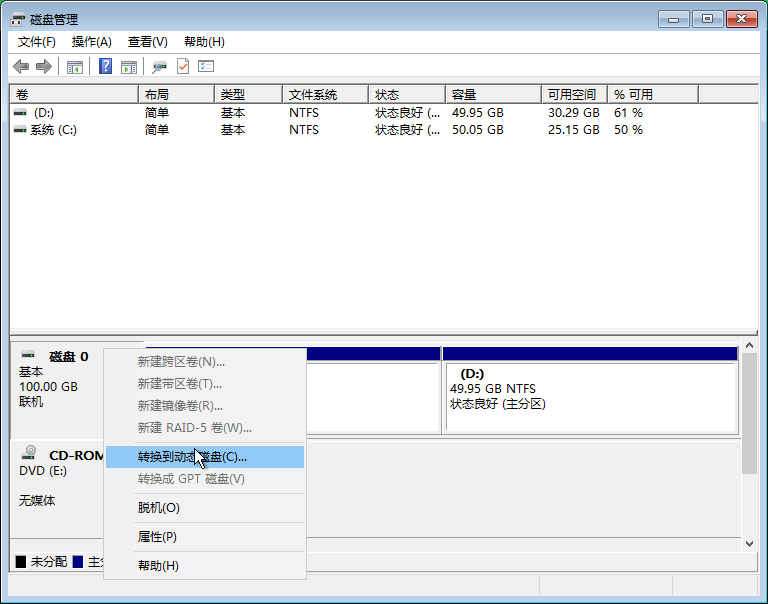Choose 属性(P) from the context menu
Image resolution: width=768 pixels, height=604 pixels.
point(157,537)
